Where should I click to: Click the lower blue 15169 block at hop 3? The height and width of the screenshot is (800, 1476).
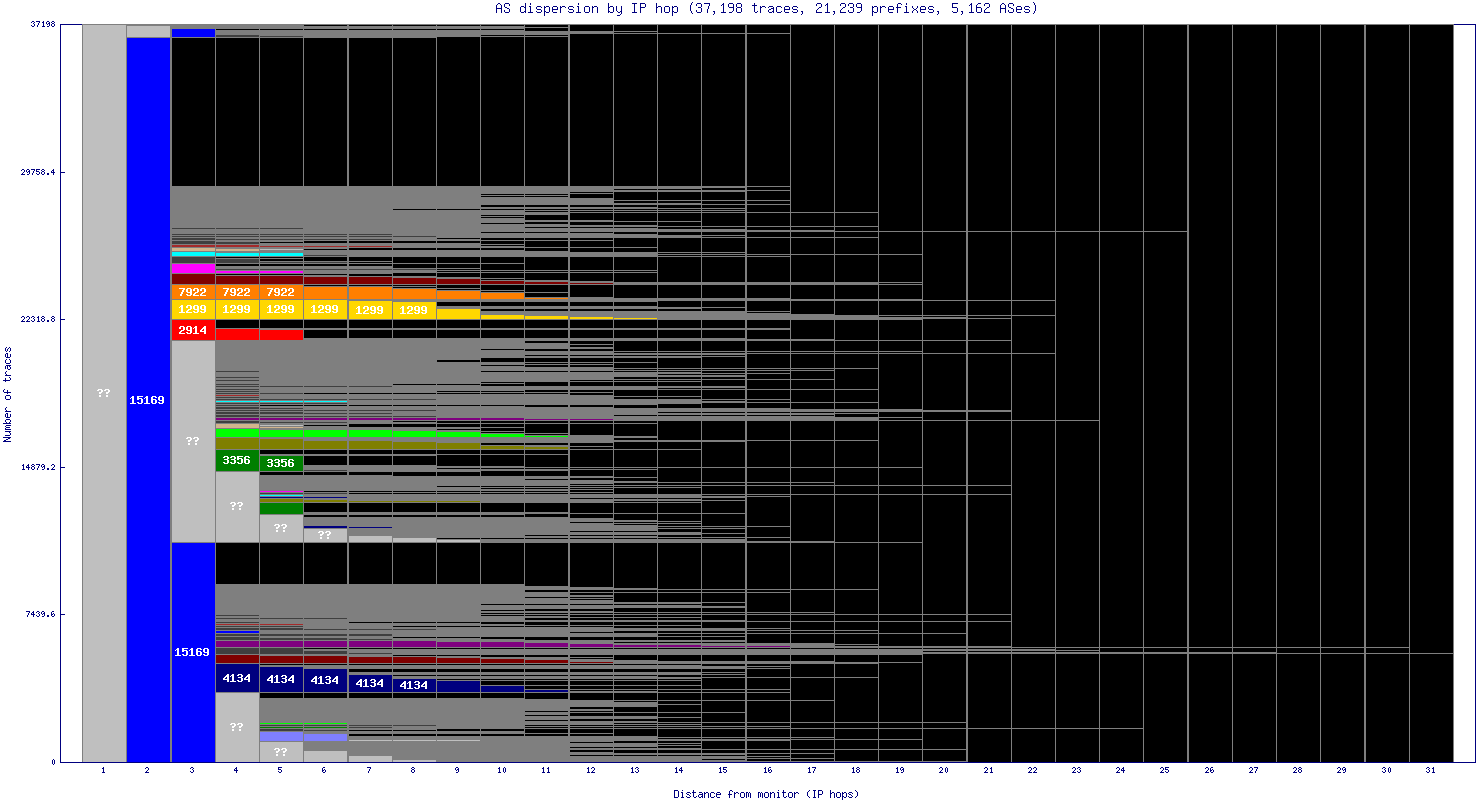(x=192, y=652)
